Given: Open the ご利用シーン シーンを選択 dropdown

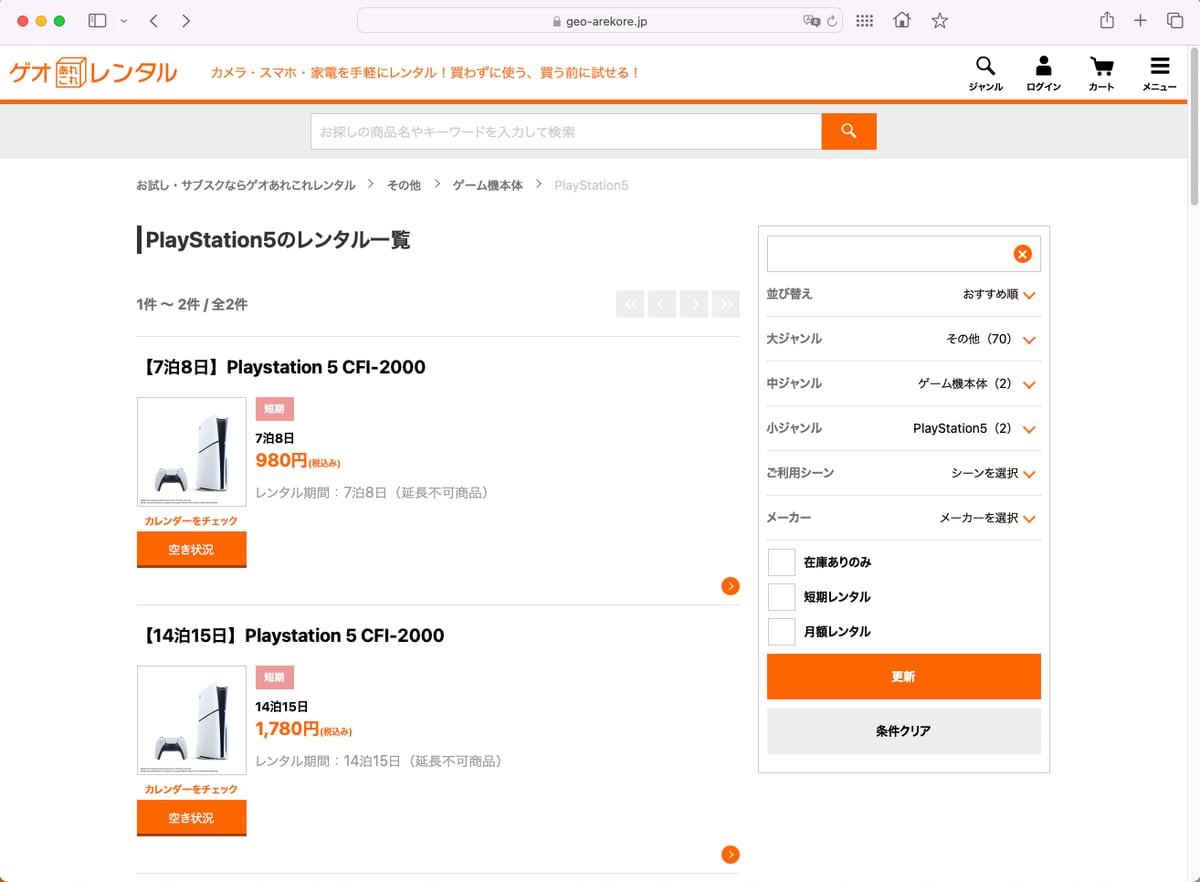Looking at the screenshot, I should [x=904, y=473].
